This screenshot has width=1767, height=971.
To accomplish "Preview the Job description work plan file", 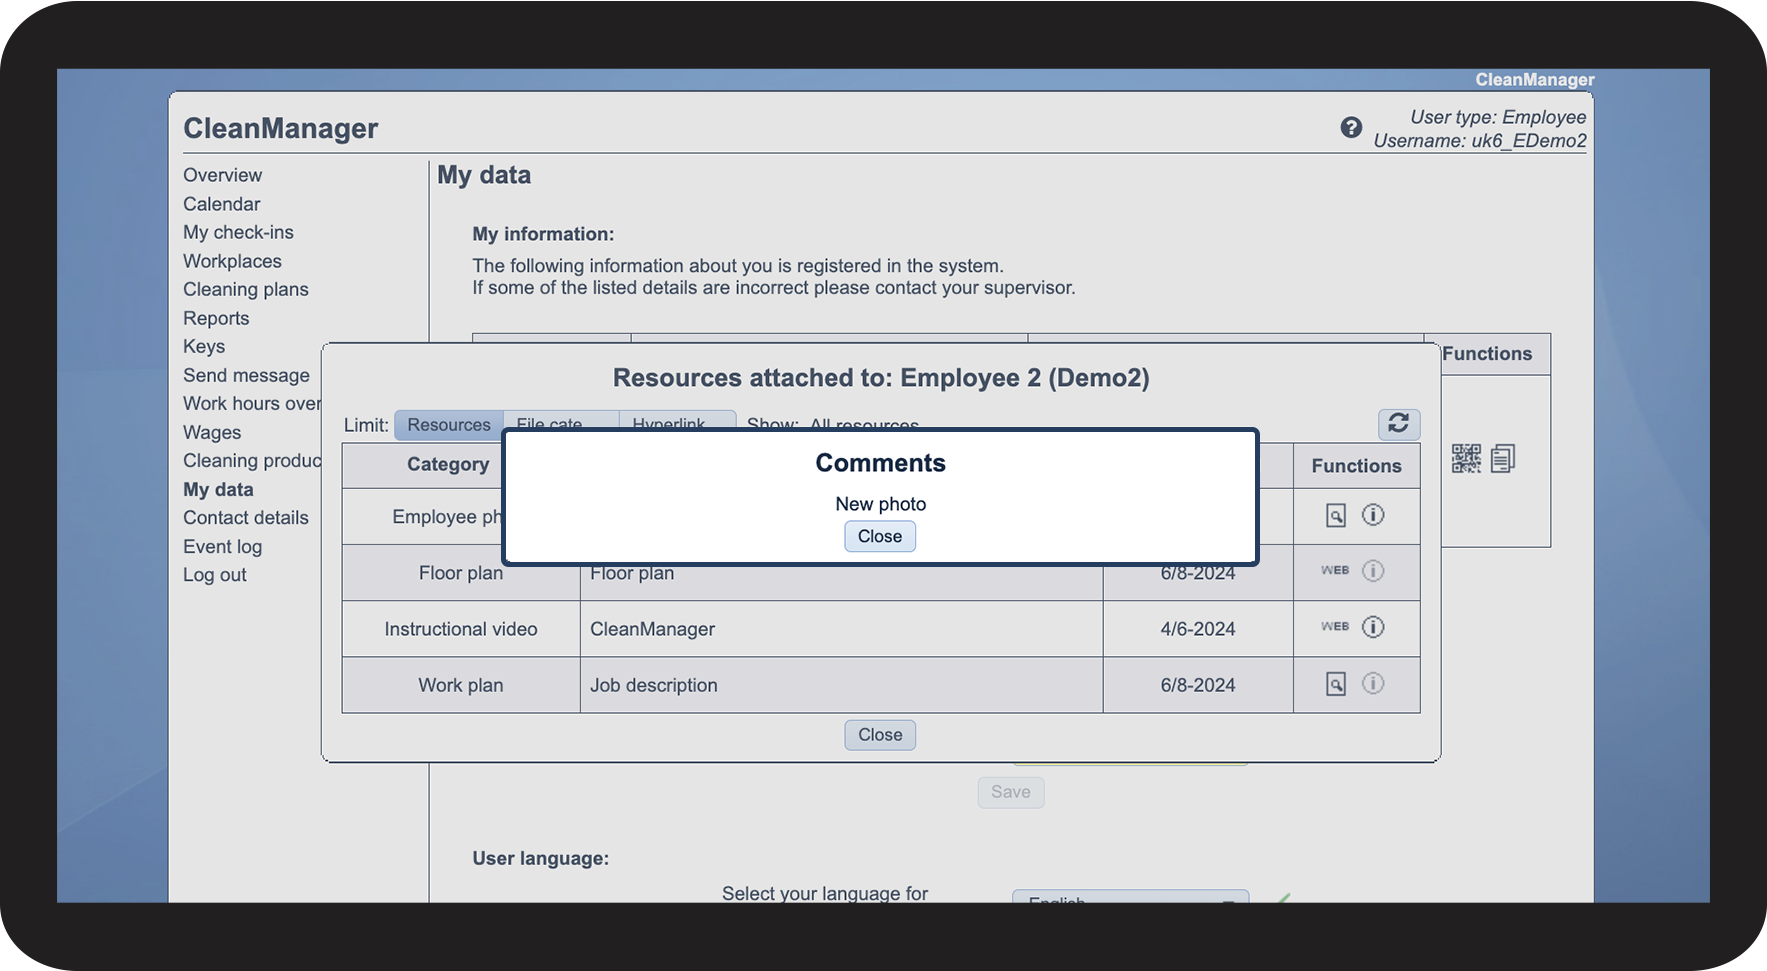I will coord(1335,684).
